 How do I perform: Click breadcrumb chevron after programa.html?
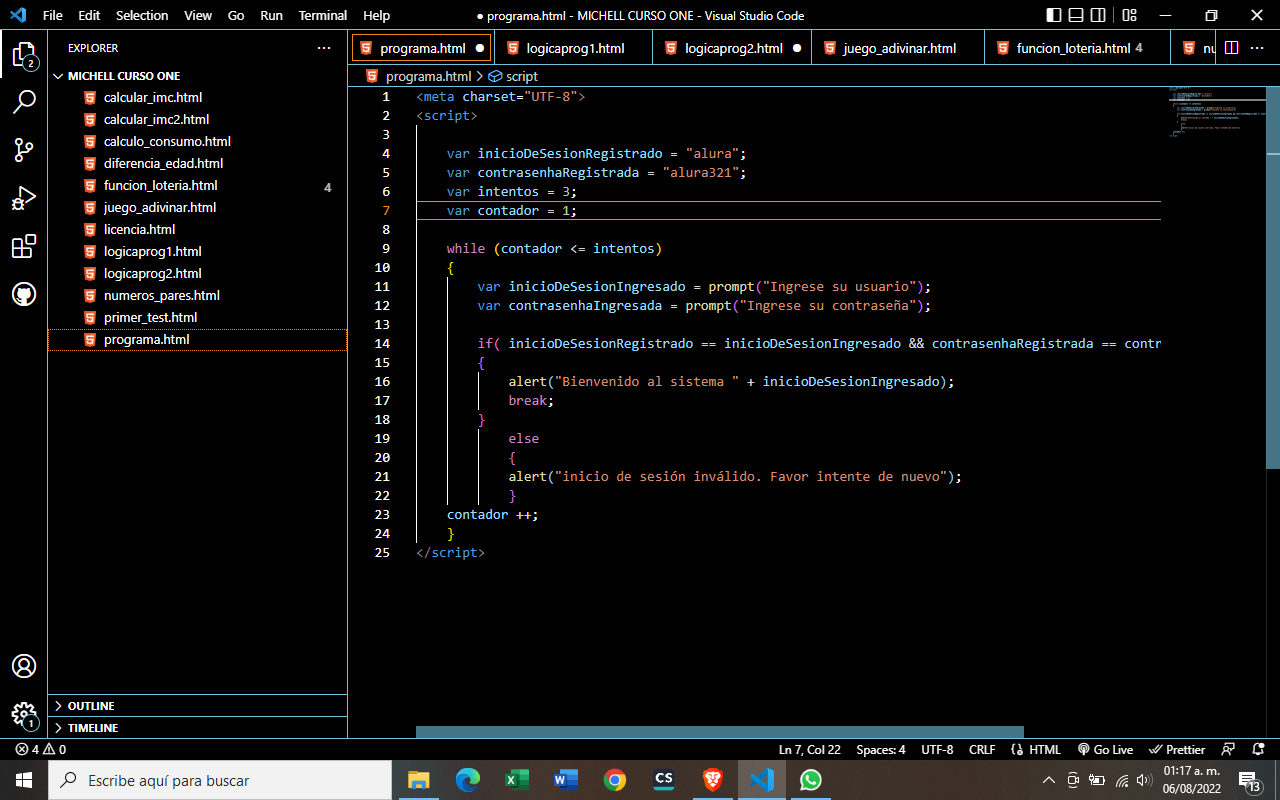[x=480, y=76]
